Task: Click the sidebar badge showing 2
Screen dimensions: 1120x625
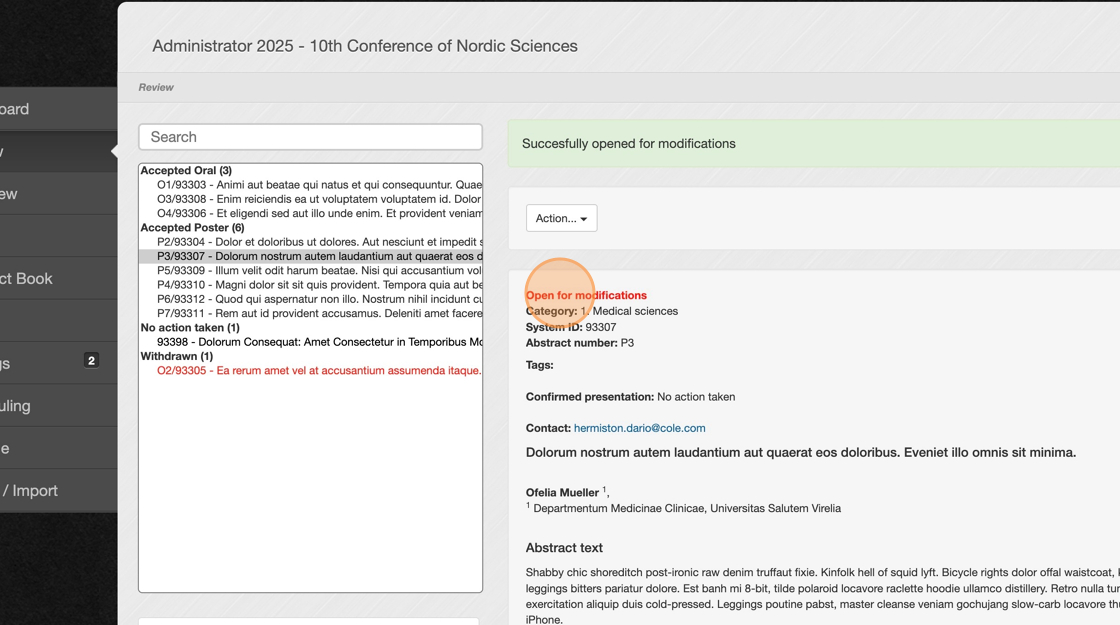Action: (91, 360)
